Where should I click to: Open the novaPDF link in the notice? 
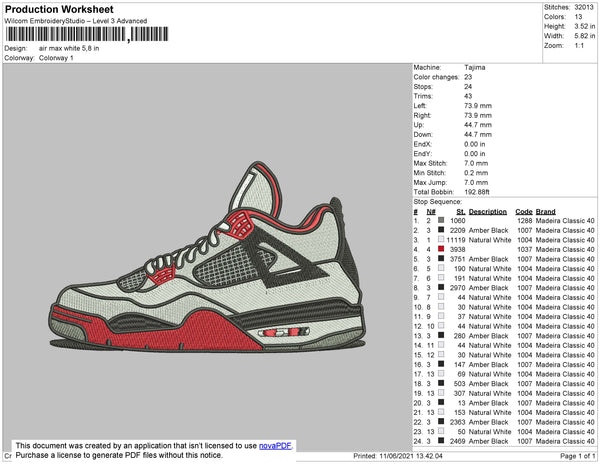click(x=275, y=446)
